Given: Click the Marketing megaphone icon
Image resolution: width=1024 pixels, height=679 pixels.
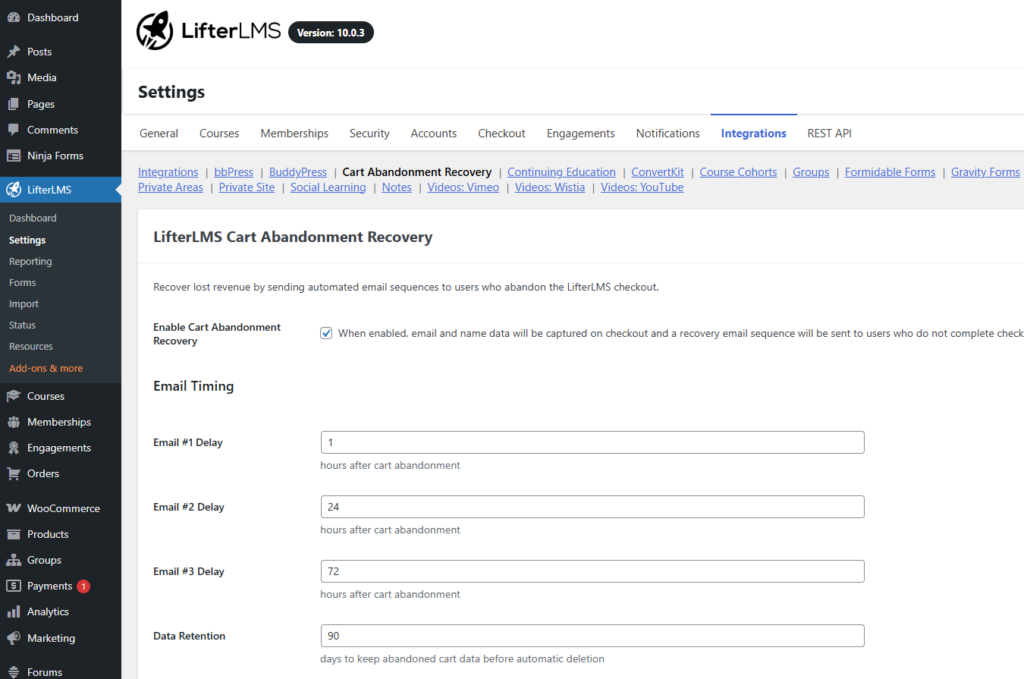Looking at the screenshot, I should 13,638.
